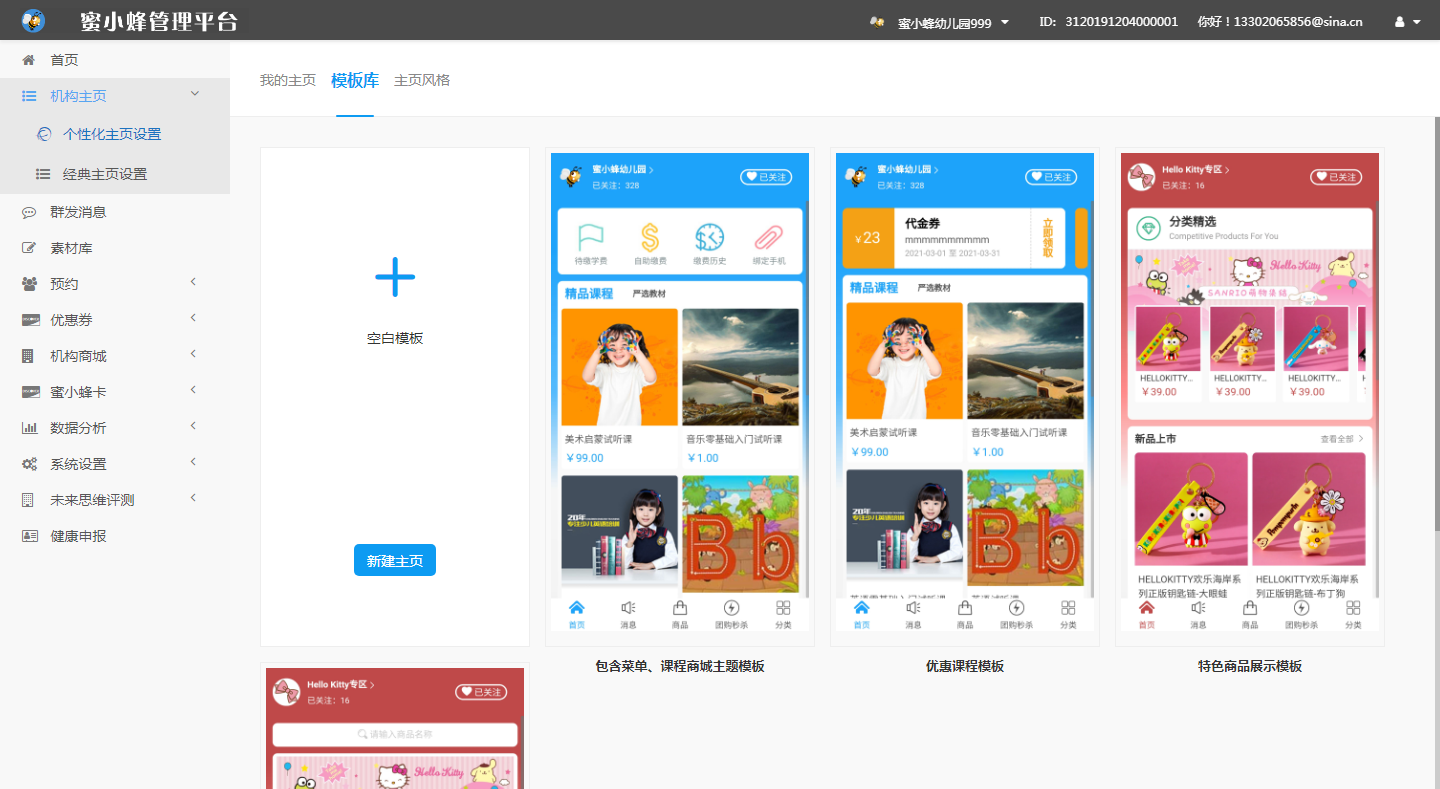Image resolution: width=1440 pixels, height=789 pixels.
Task: Select 精品课程 tab in 优惠课程模板 preview
Action: tap(874, 288)
